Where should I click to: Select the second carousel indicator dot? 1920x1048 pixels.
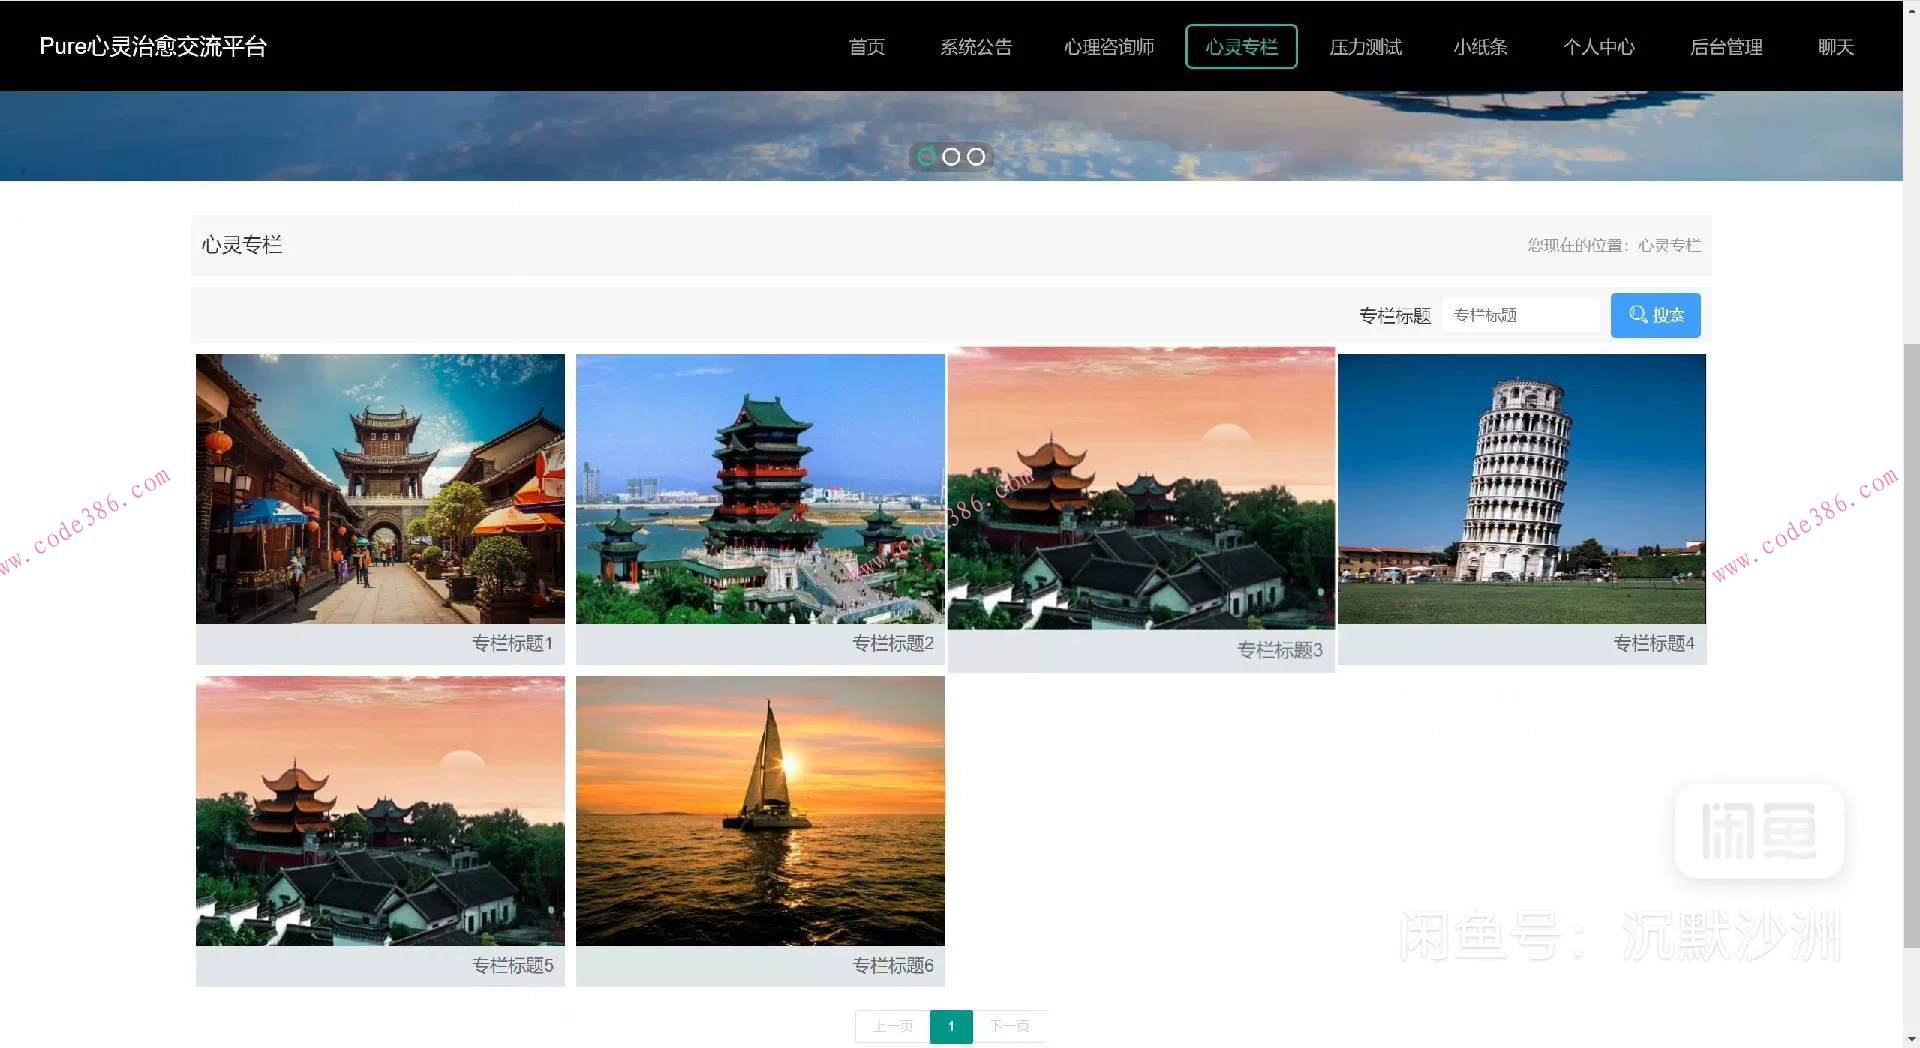[951, 157]
